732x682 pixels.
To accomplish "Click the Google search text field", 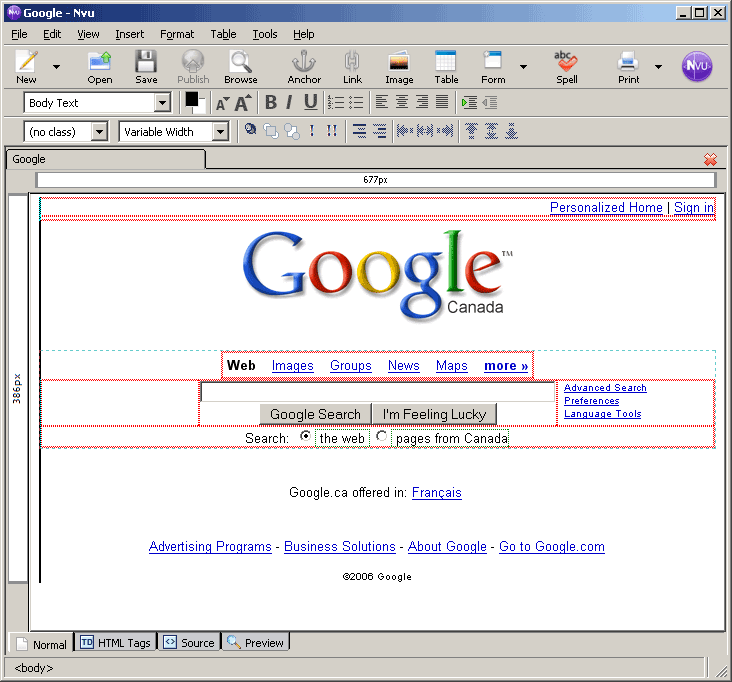I will click(x=378, y=392).
